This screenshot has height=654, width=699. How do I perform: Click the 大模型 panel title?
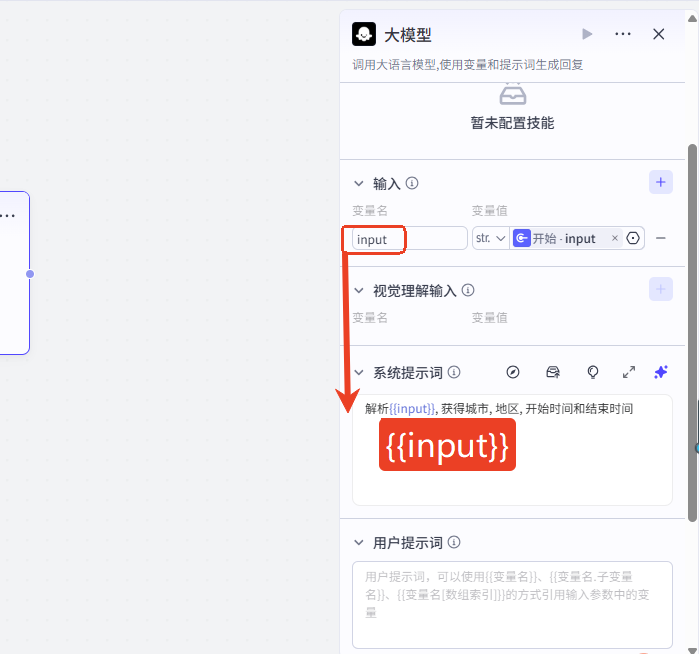tap(408, 35)
